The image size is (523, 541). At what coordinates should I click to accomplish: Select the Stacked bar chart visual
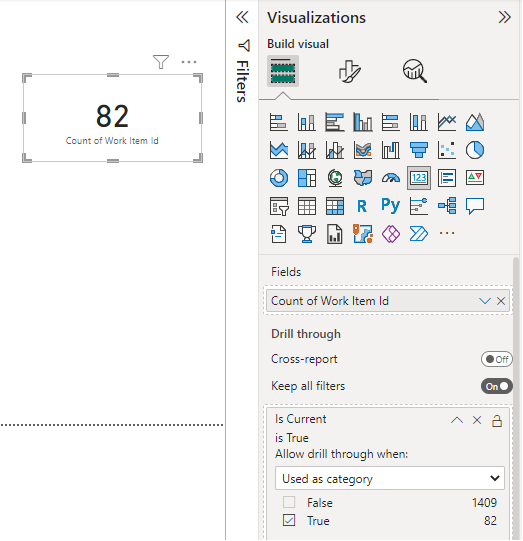[278, 122]
